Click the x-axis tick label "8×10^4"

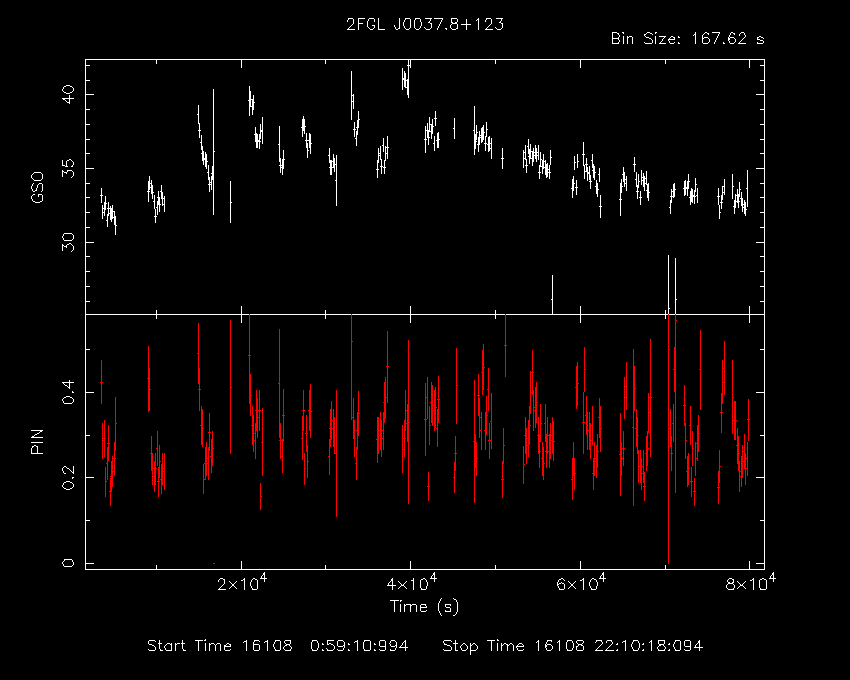click(750, 582)
